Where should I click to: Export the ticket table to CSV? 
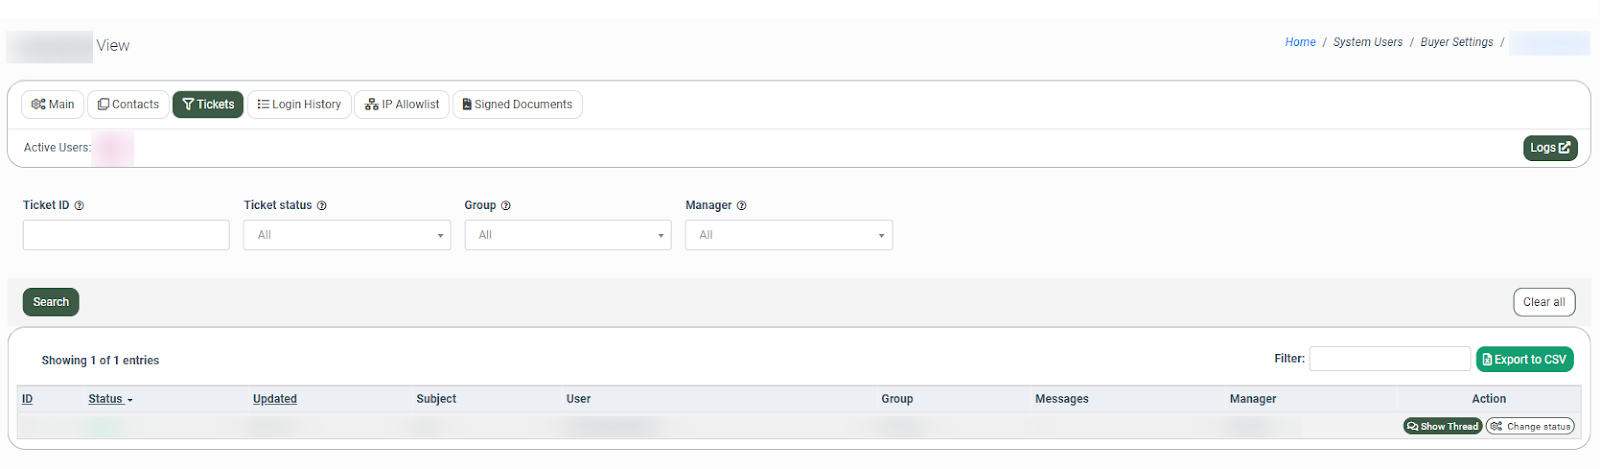(1524, 359)
